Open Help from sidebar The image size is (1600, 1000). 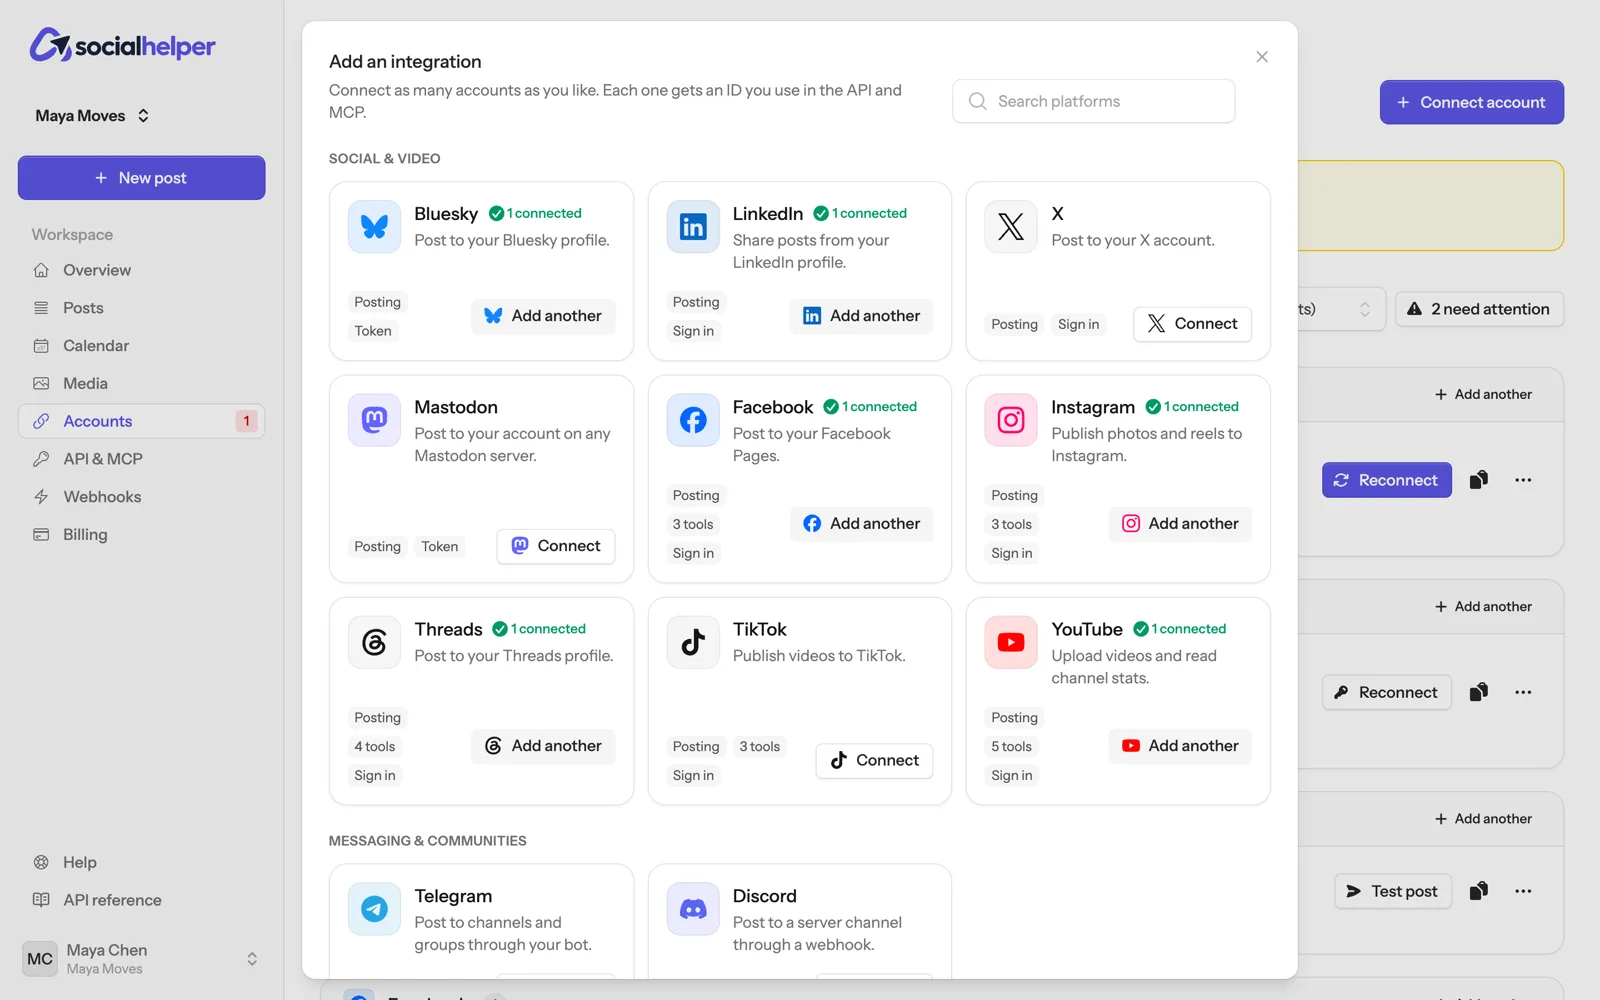pyautogui.click(x=141, y=862)
